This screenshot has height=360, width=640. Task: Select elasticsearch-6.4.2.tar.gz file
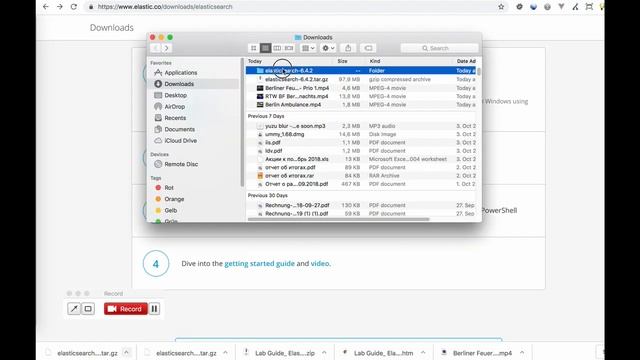[361, 79]
